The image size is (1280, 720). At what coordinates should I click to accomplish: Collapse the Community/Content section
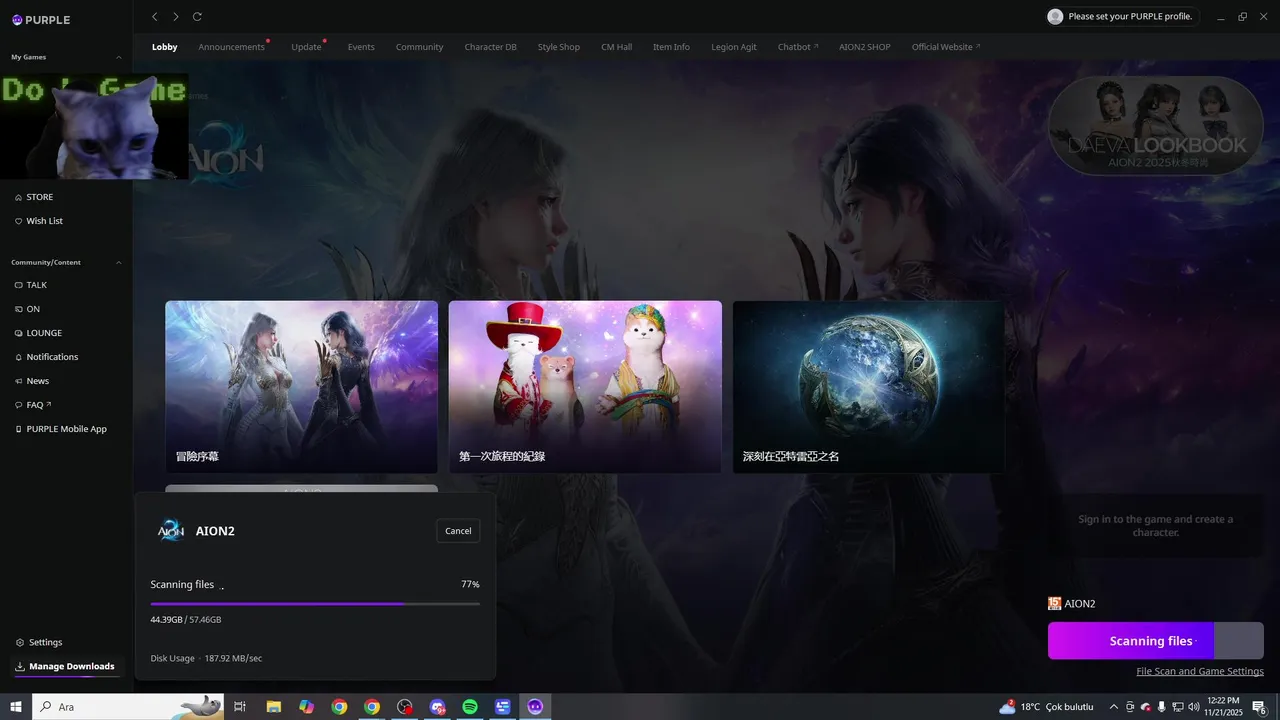[x=119, y=262]
